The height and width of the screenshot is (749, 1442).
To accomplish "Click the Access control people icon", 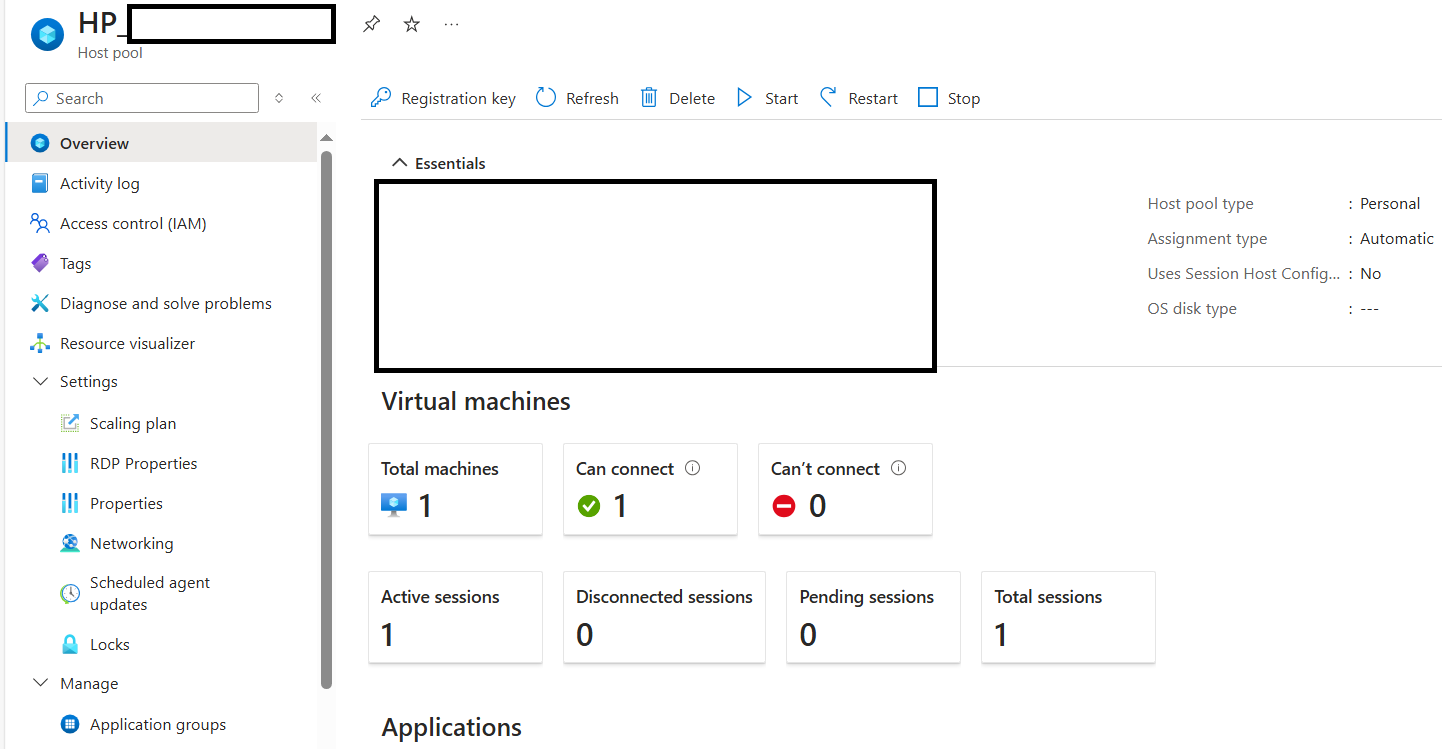I will click(x=40, y=223).
